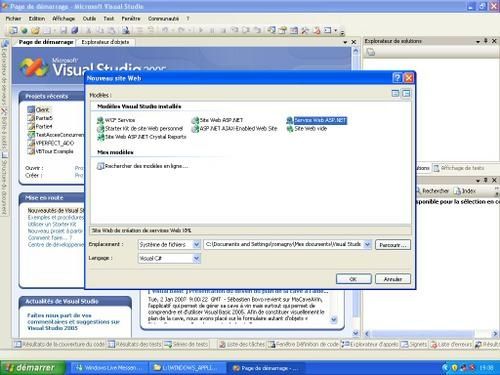Click the New Project toolbar icon
The width and height of the screenshot is (500, 375).
(x=13, y=30)
